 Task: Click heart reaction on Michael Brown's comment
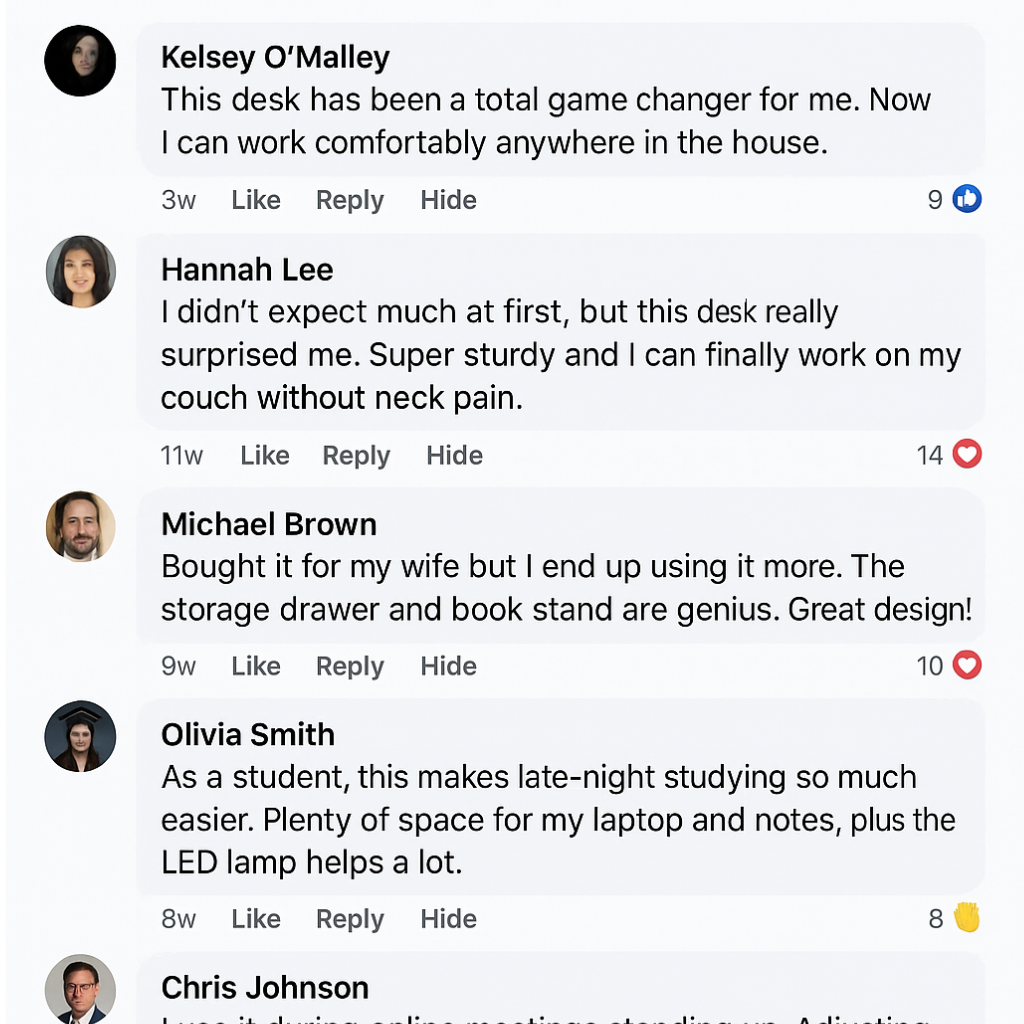(x=967, y=666)
